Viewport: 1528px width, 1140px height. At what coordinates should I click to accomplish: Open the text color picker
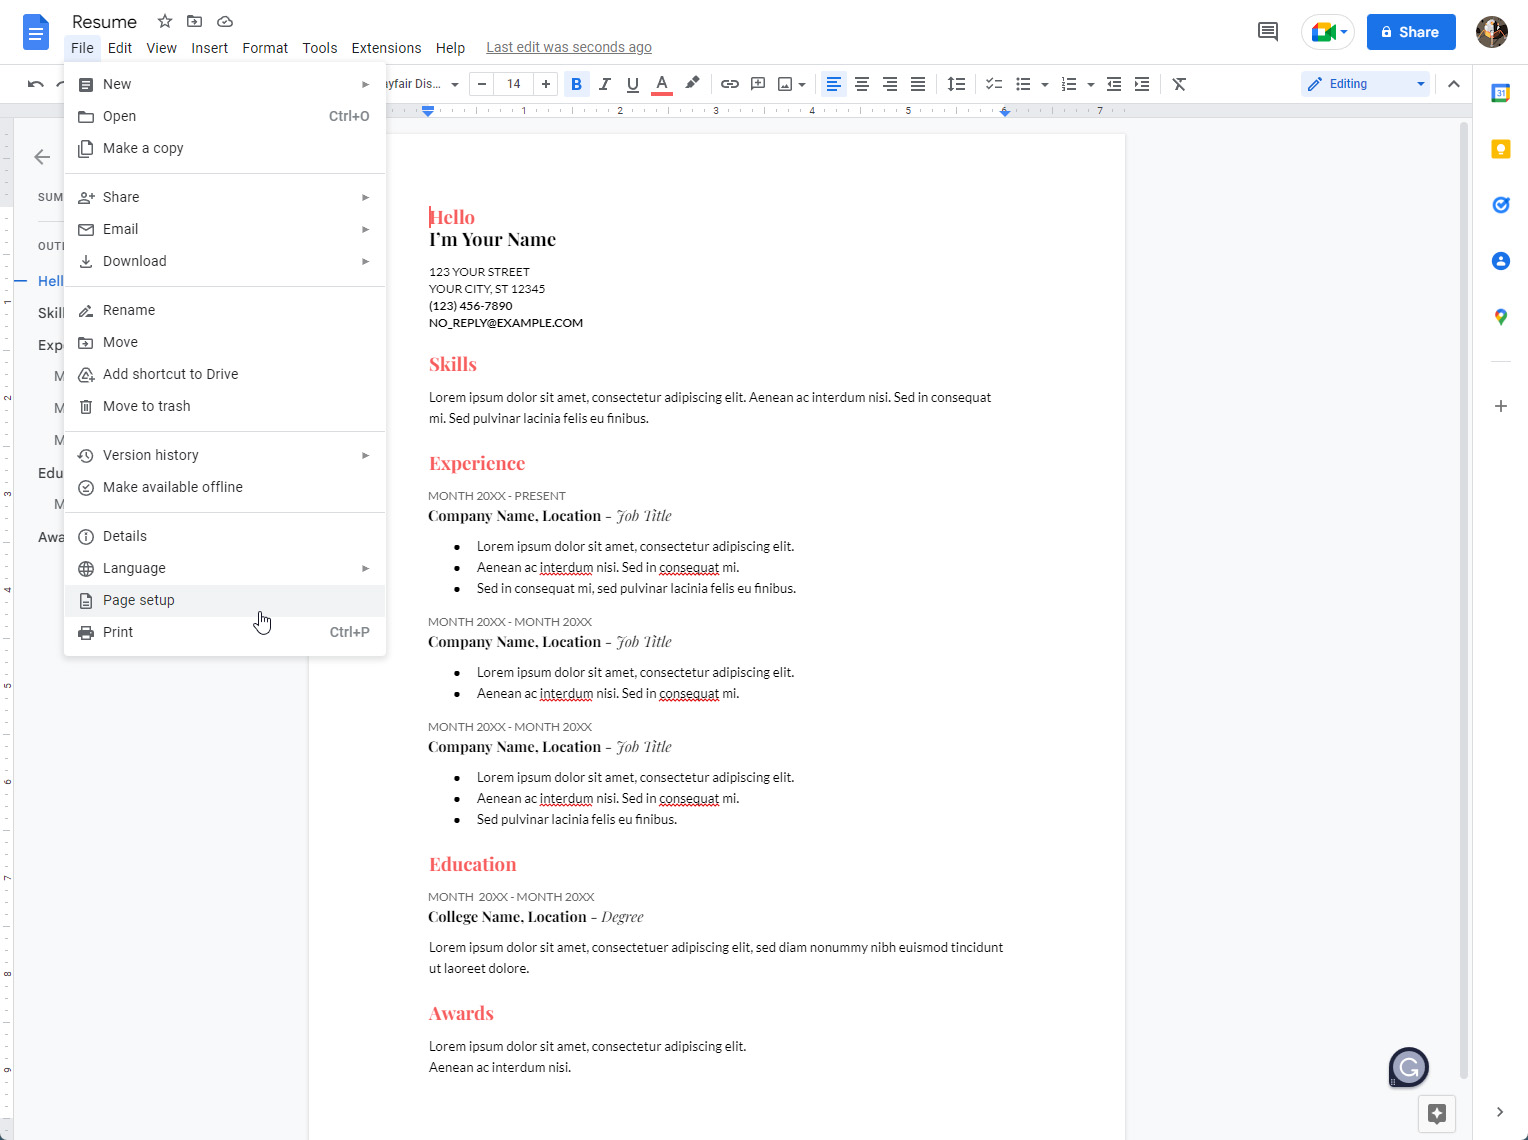coord(661,84)
